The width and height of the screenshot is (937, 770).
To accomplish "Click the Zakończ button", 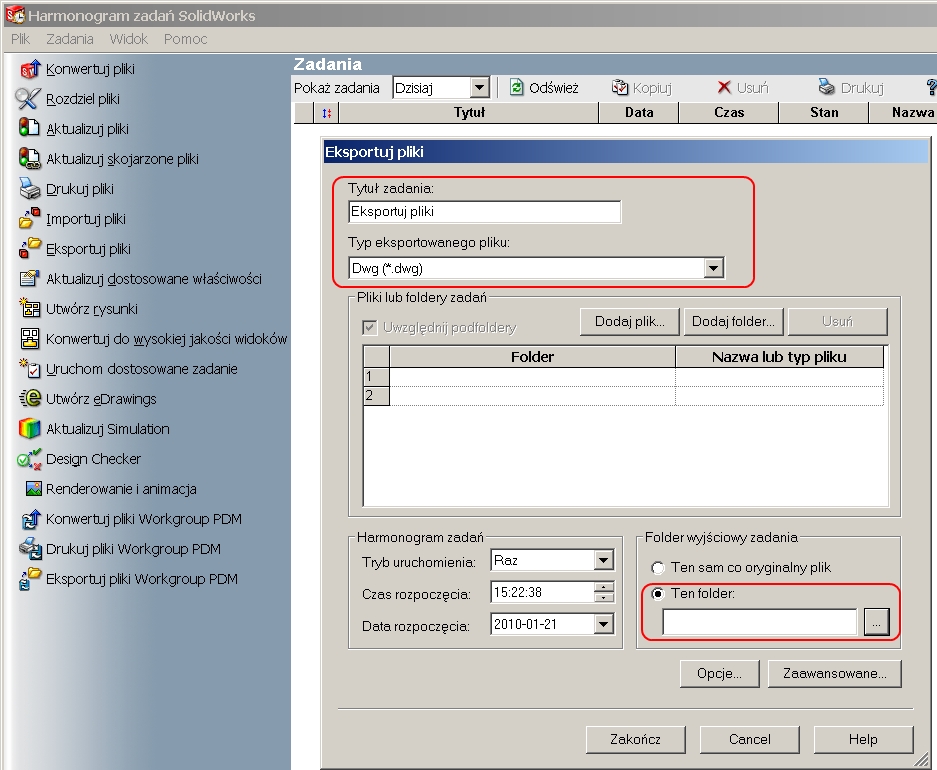I will pos(635,740).
